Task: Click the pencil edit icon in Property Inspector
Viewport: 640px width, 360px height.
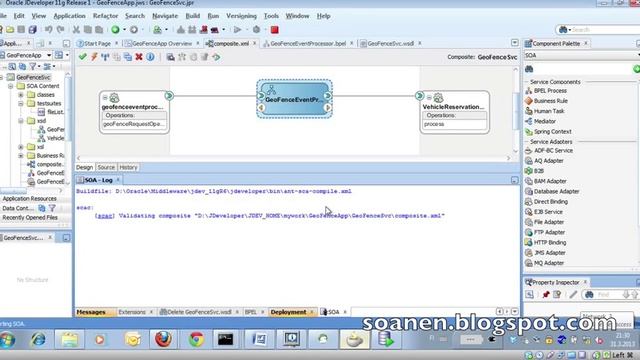Action: [x=573, y=294]
